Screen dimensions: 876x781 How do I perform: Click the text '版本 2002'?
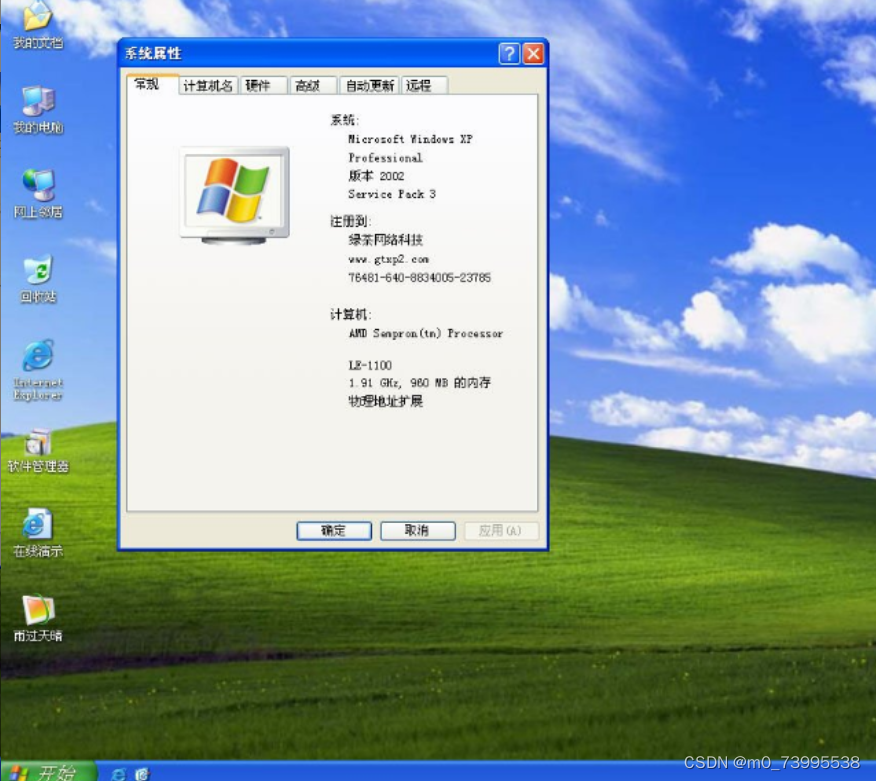coord(376,176)
